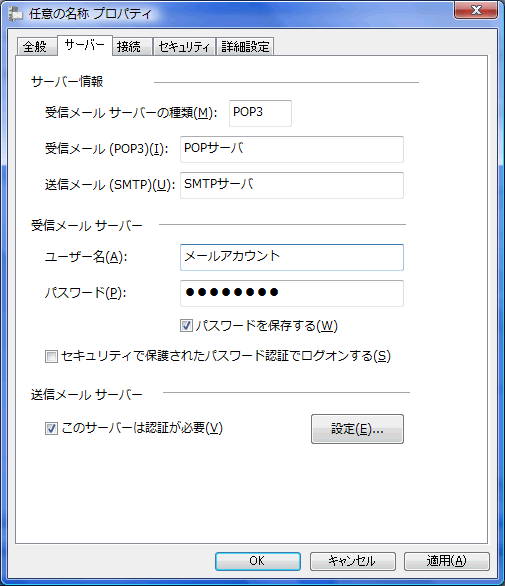Focus the ユーザー名 input field
The image size is (505, 586).
pyautogui.click(x=292, y=257)
